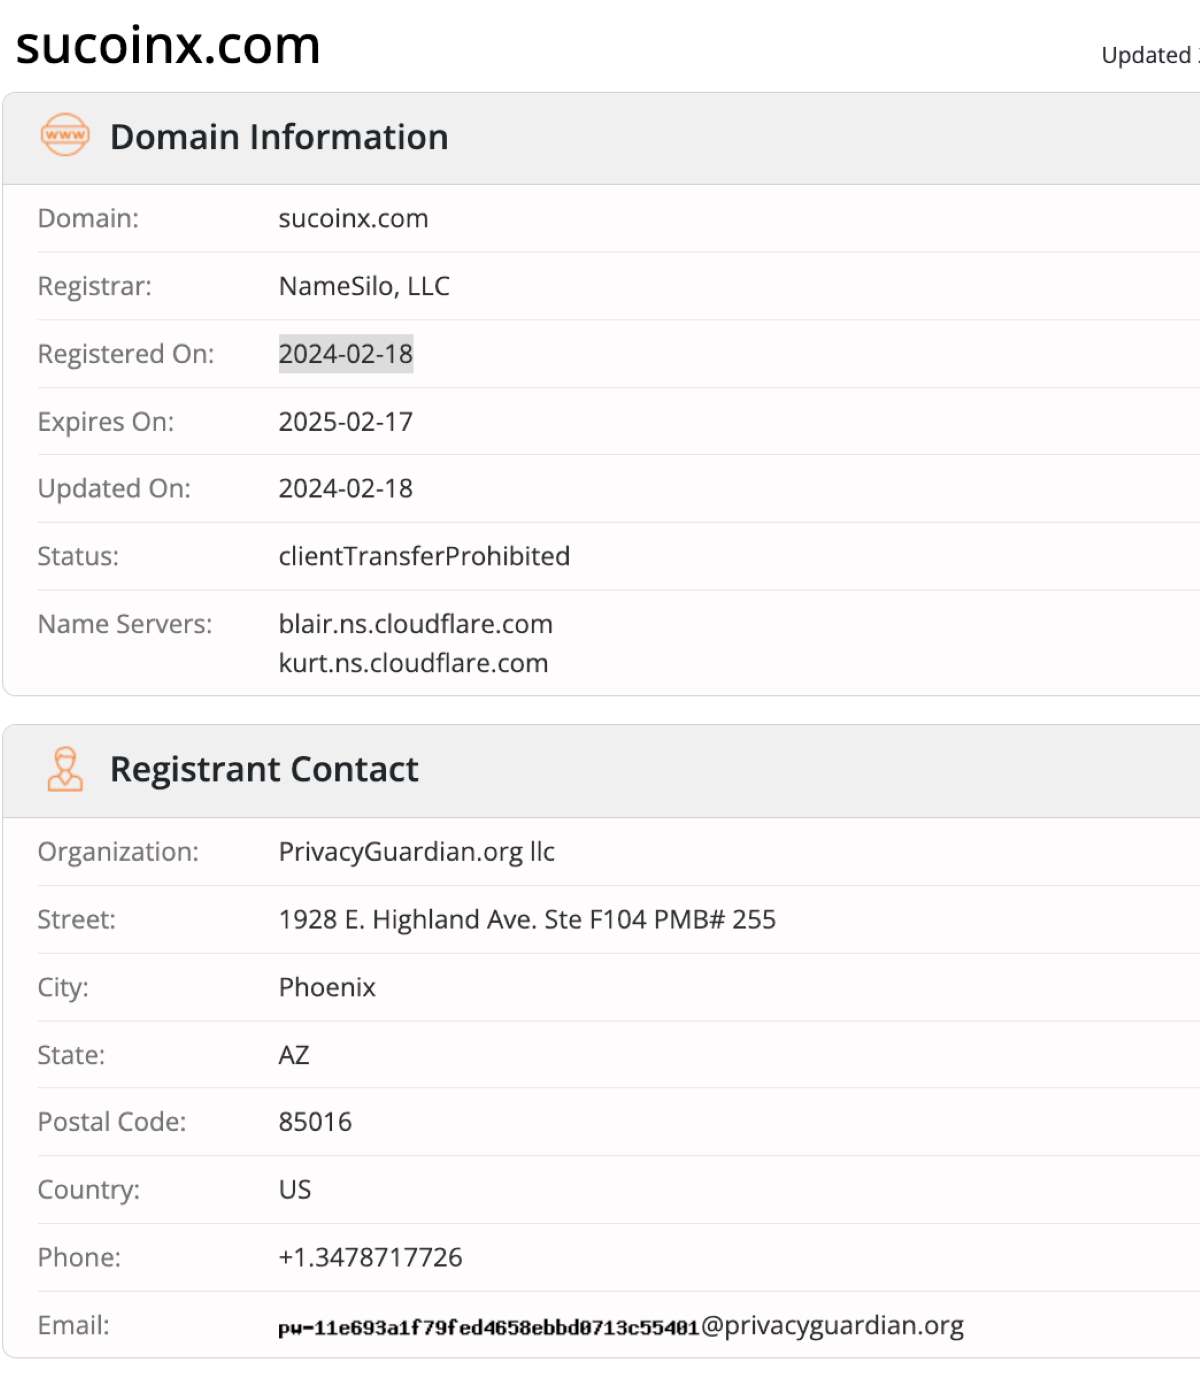Click the postal code 85016

(315, 1121)
